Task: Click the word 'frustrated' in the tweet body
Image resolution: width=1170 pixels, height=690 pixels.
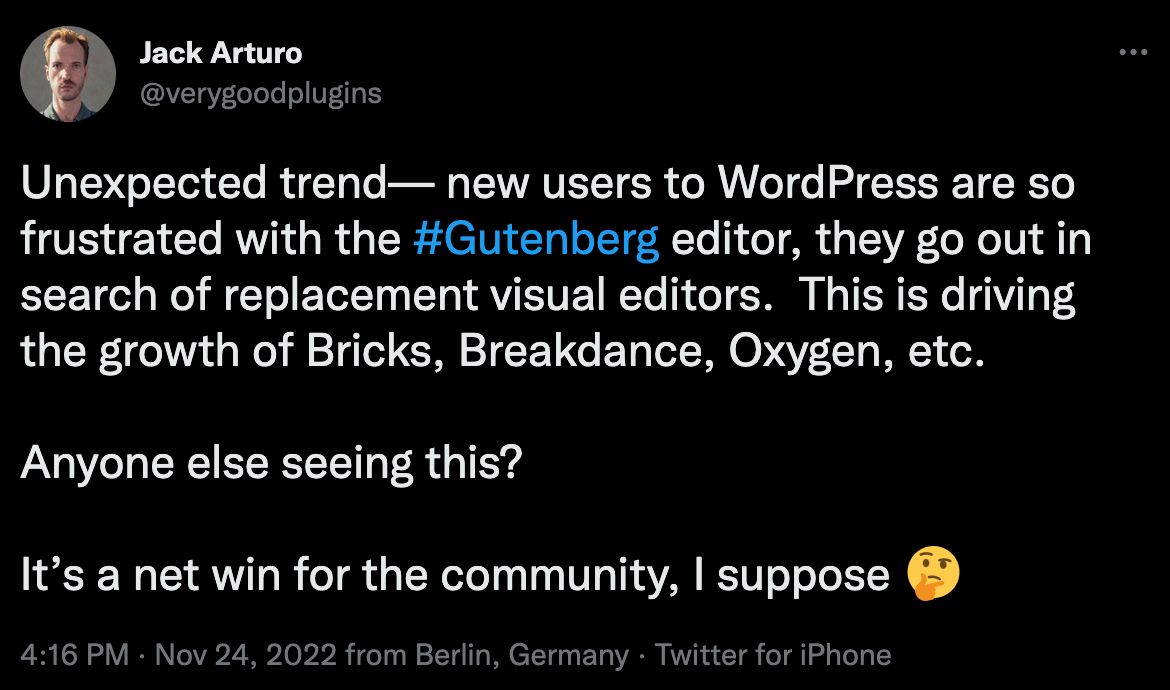Action: tap(125, 238)
